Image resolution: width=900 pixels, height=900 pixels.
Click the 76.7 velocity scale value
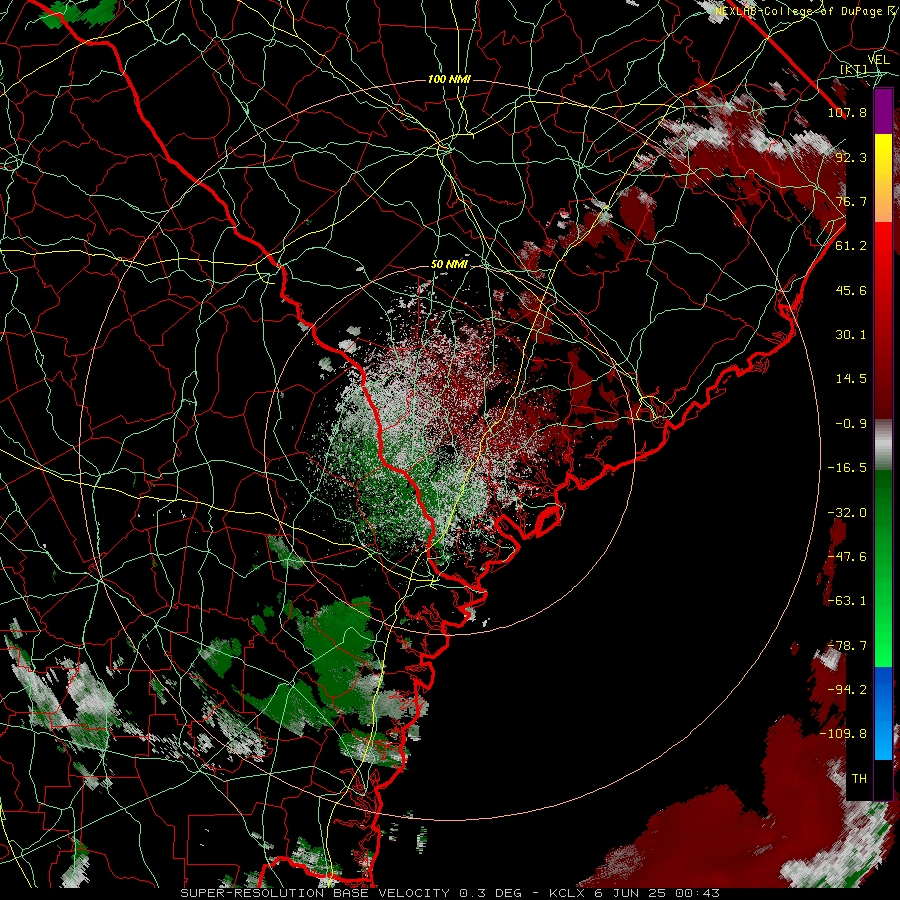(x=851, y=201)
